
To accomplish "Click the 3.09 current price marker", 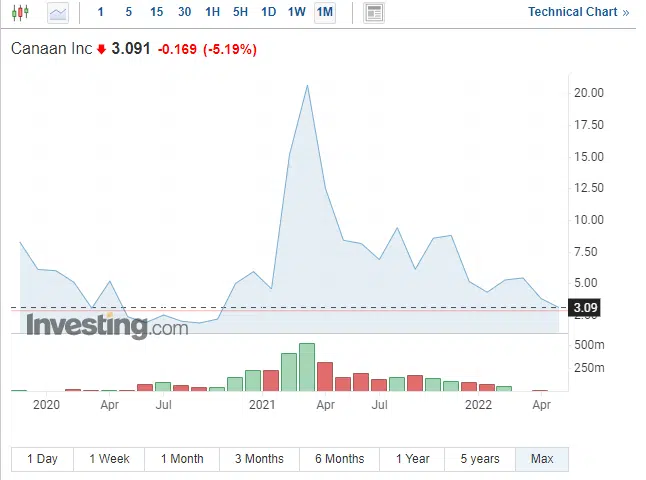I will coord(585,307).
